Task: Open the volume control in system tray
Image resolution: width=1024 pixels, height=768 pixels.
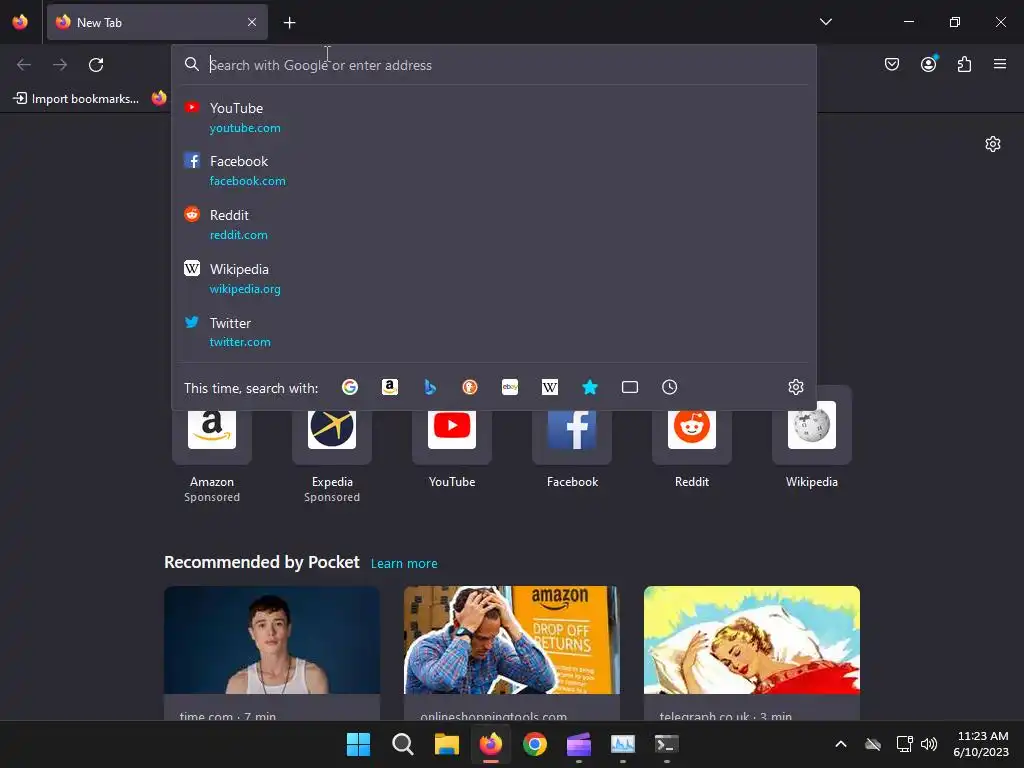Action: tap(929, 744)
